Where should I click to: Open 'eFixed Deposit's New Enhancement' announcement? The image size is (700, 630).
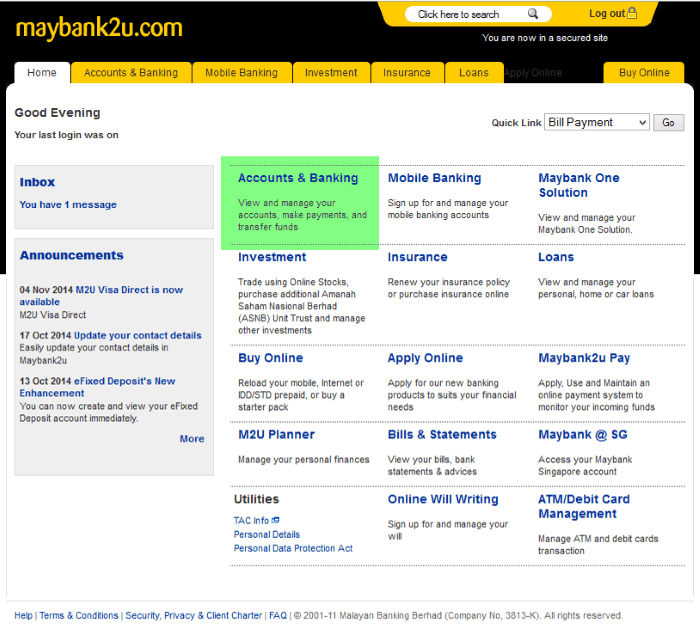(97, 387)
